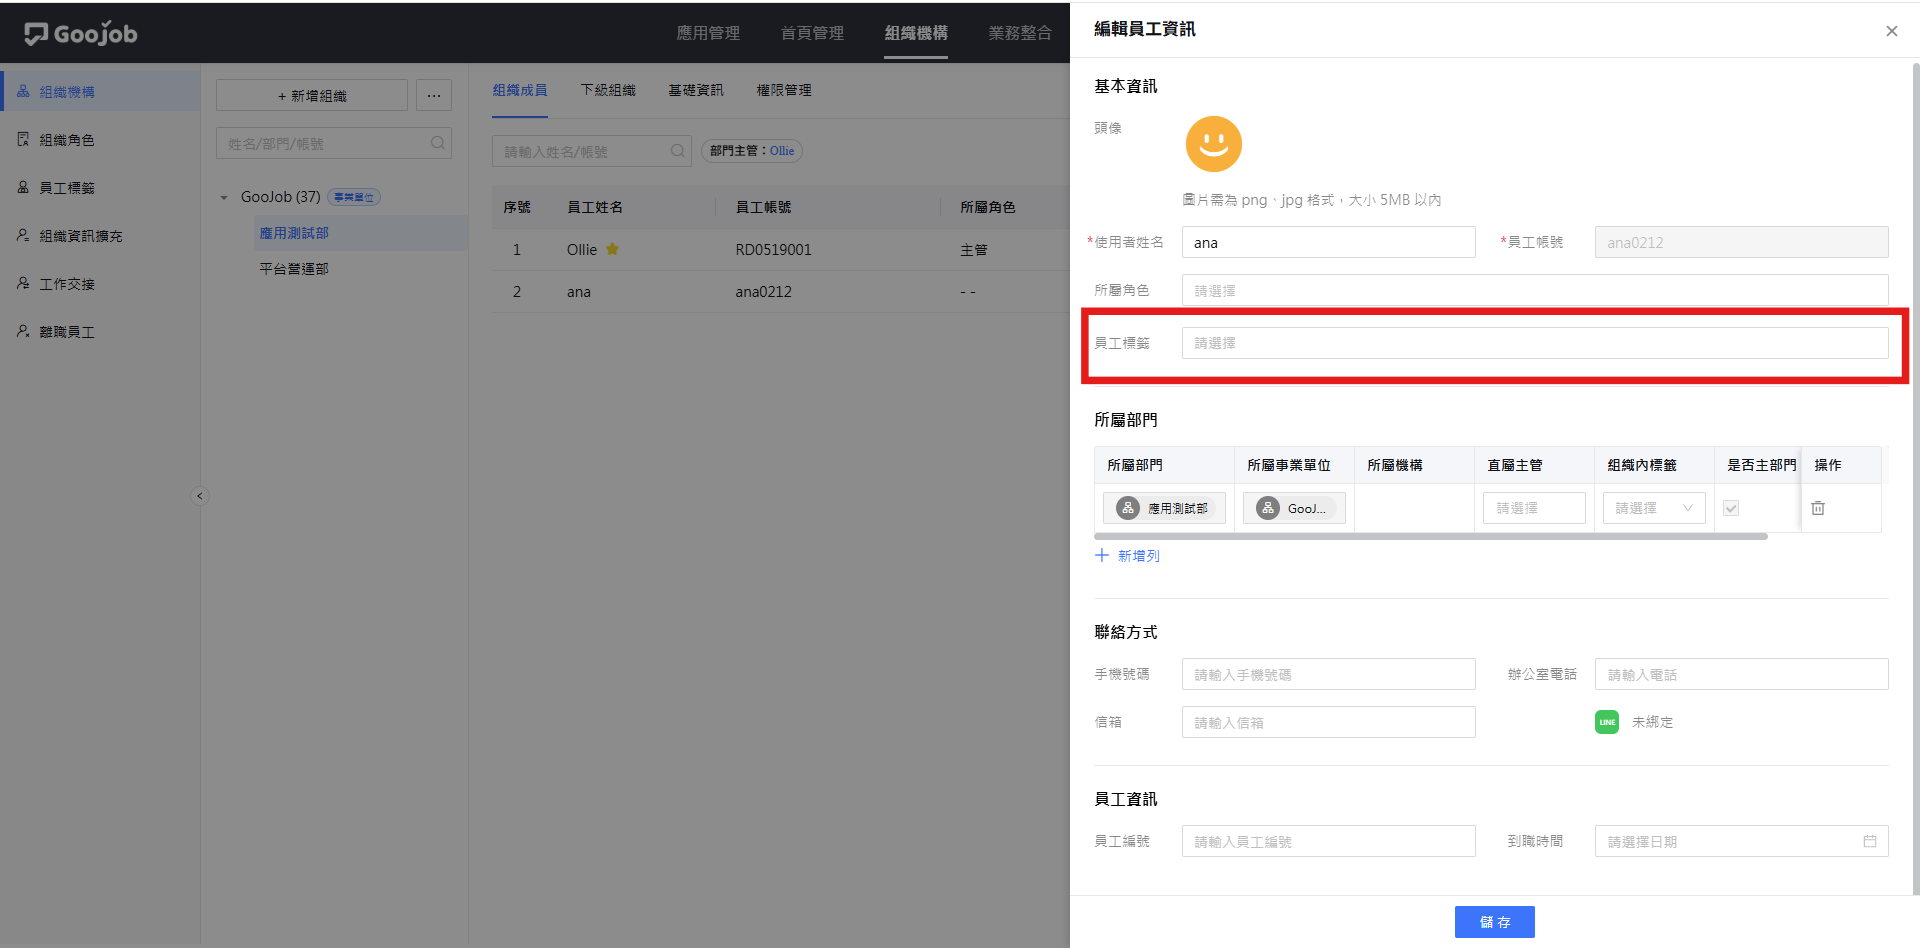Image resolution: width=1920 pixels, height=948 pixels.
Task: Click the star icon beside Ollie
Action: 612,249
